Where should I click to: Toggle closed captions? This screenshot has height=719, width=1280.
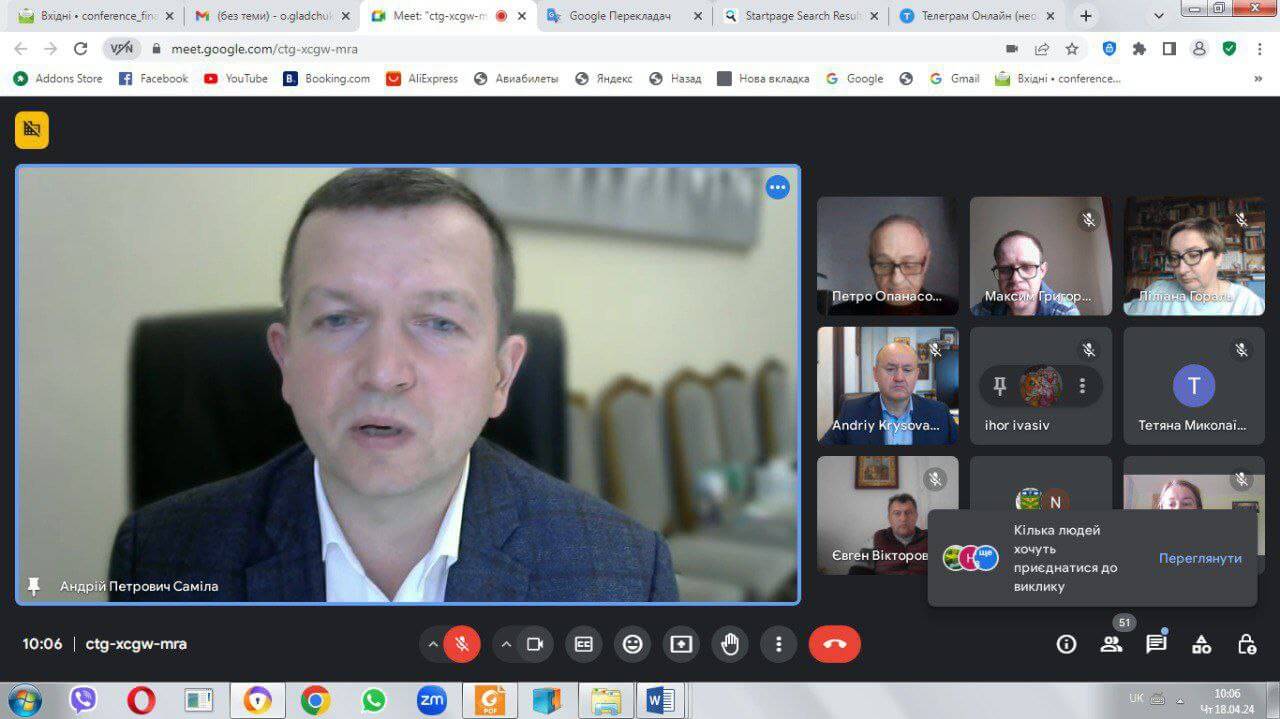point(583,644)
